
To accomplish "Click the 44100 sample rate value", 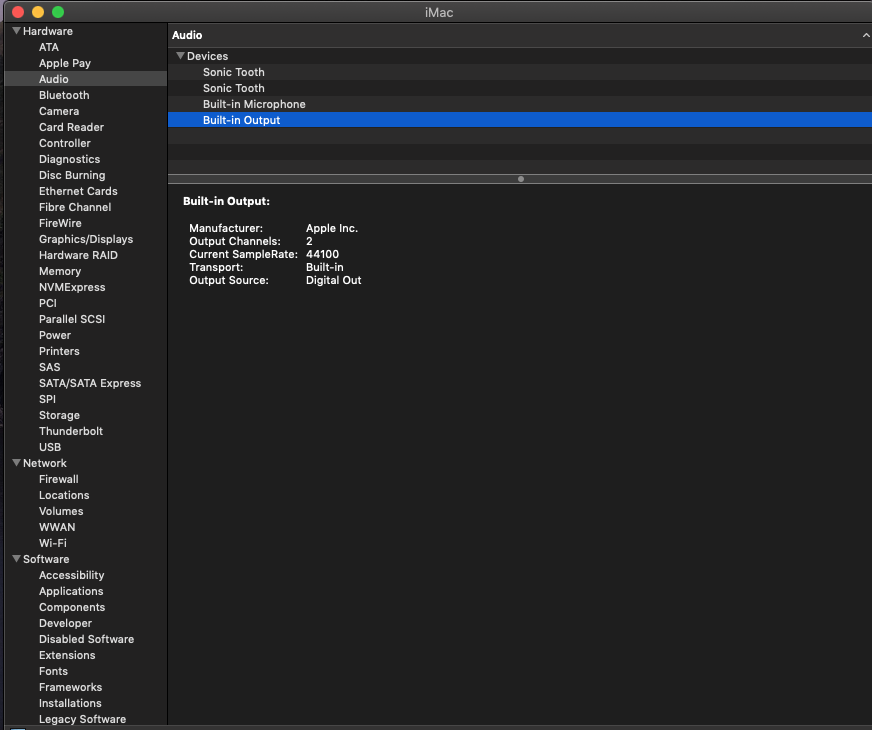I will 322,254.
